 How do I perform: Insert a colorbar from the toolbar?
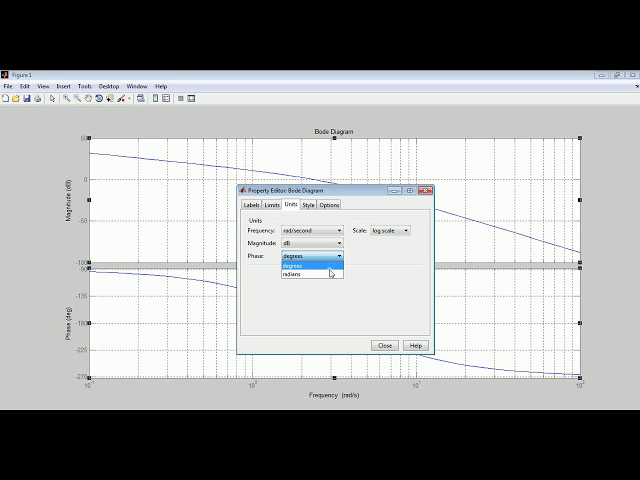(x=155, y=98)
